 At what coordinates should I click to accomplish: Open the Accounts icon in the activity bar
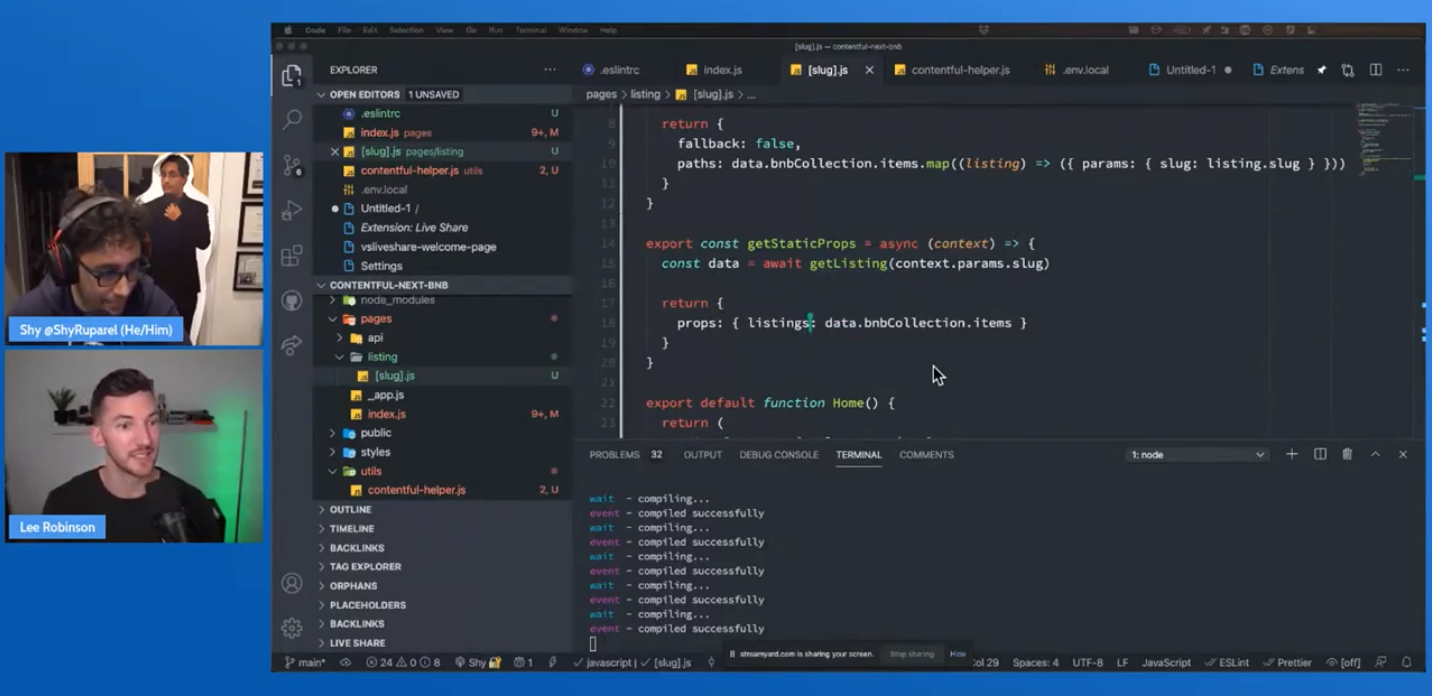point(292,583)
